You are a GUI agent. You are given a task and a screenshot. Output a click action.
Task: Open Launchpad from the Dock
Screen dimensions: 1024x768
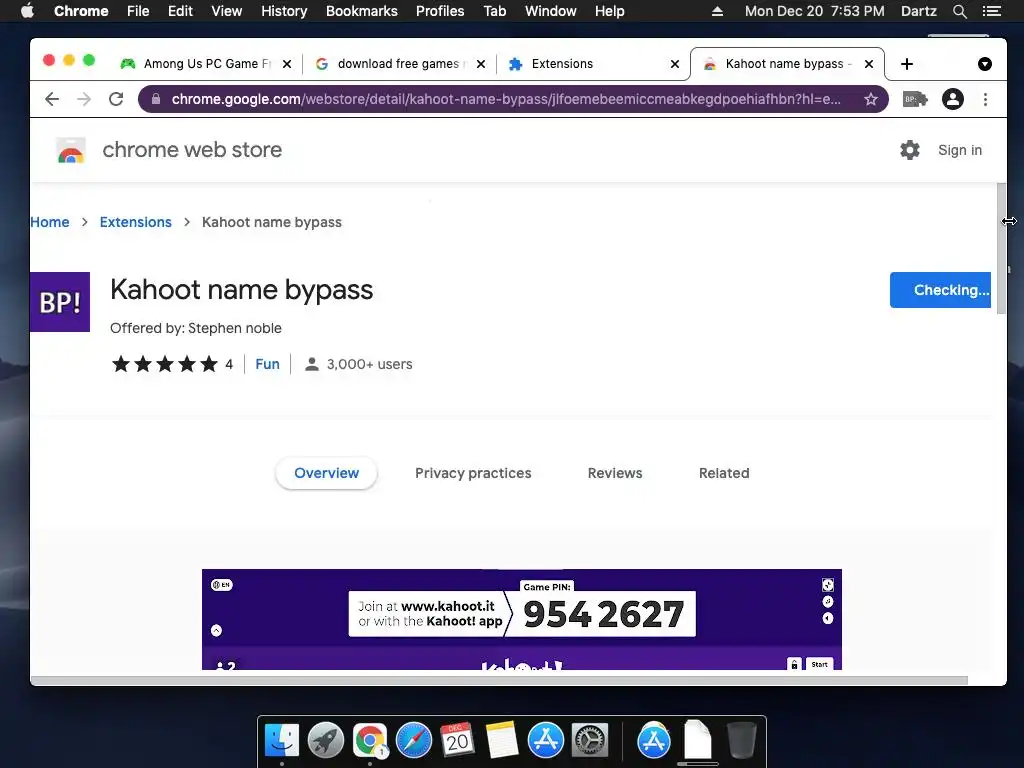click(326, 741)
